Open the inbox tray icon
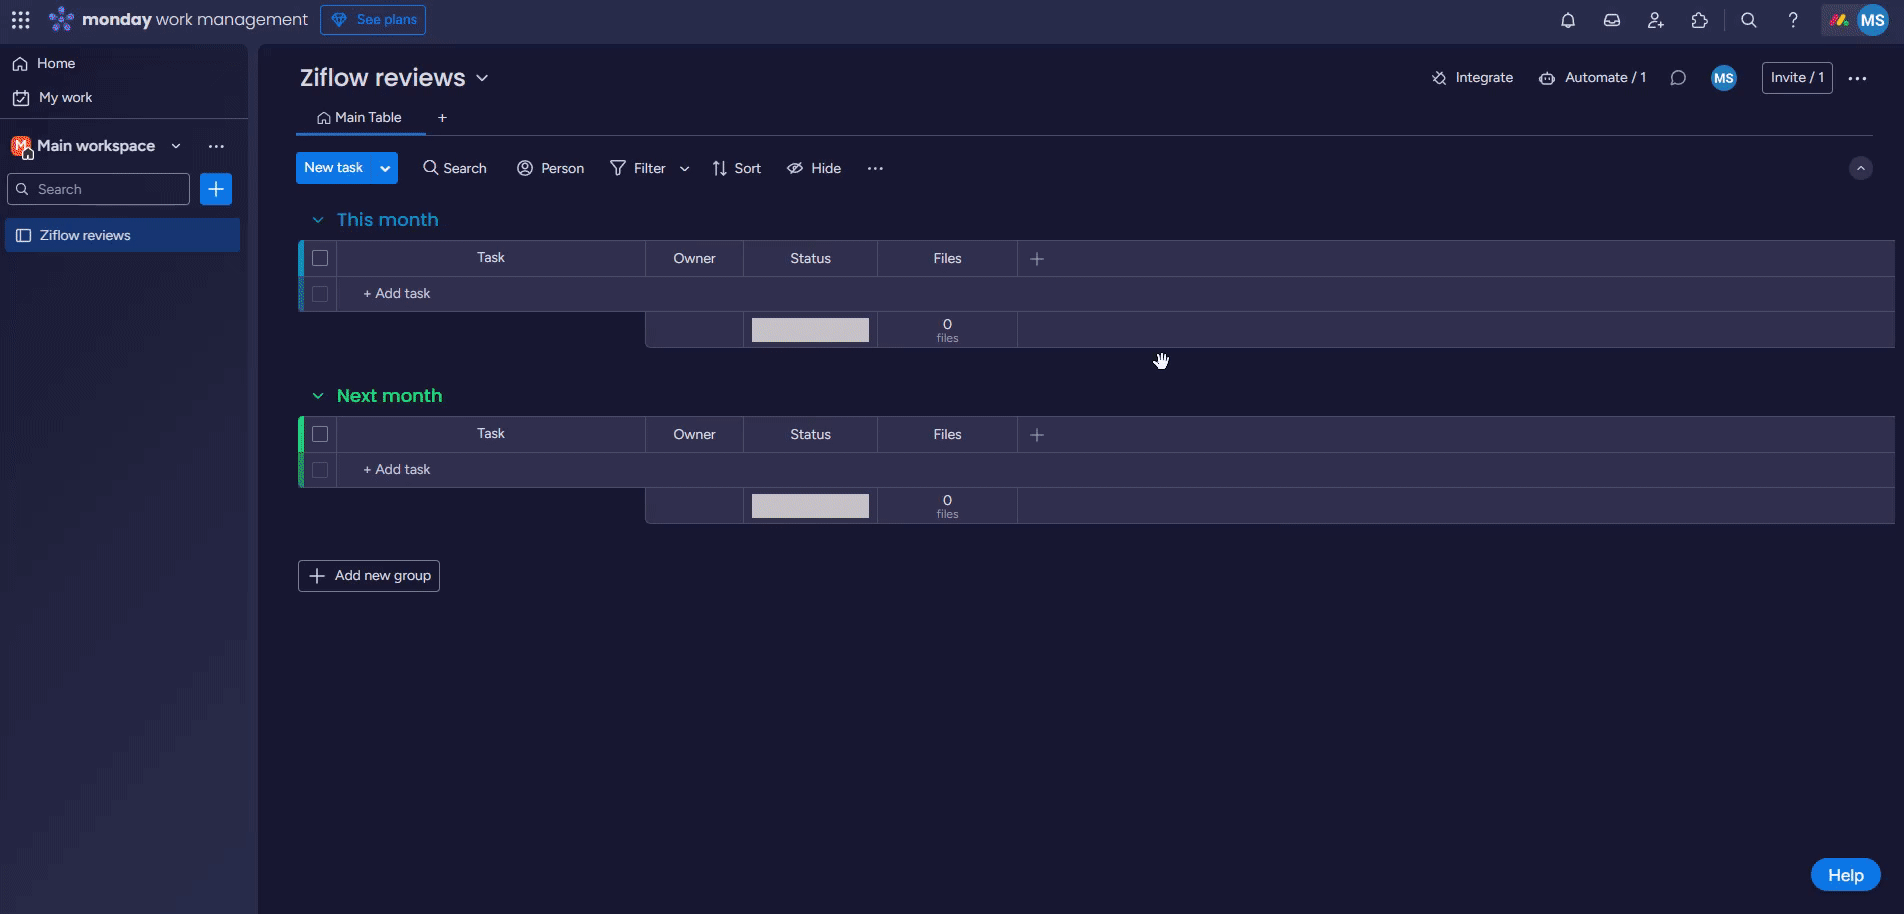Viewport: 1904px width, 914px height. coord(1612,20)
